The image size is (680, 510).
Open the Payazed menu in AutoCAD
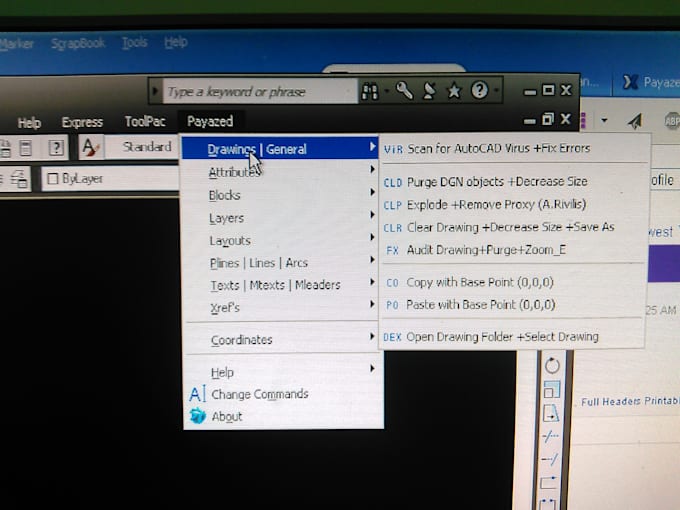[210, 121]
